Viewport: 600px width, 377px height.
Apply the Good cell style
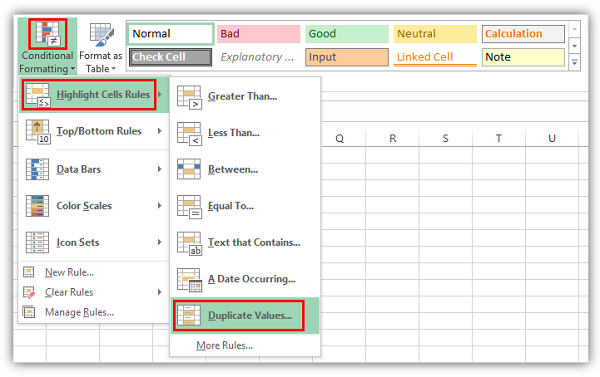point(347,34)
